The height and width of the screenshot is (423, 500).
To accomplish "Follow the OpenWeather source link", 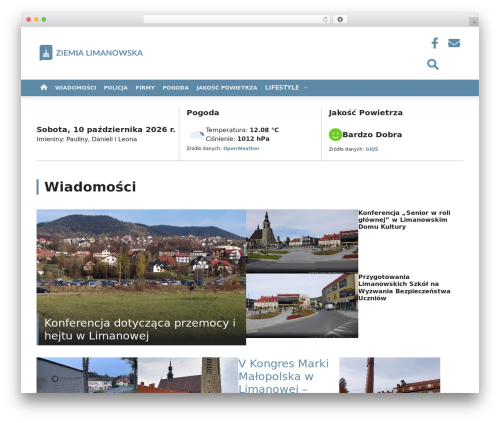I will point(241,148).
